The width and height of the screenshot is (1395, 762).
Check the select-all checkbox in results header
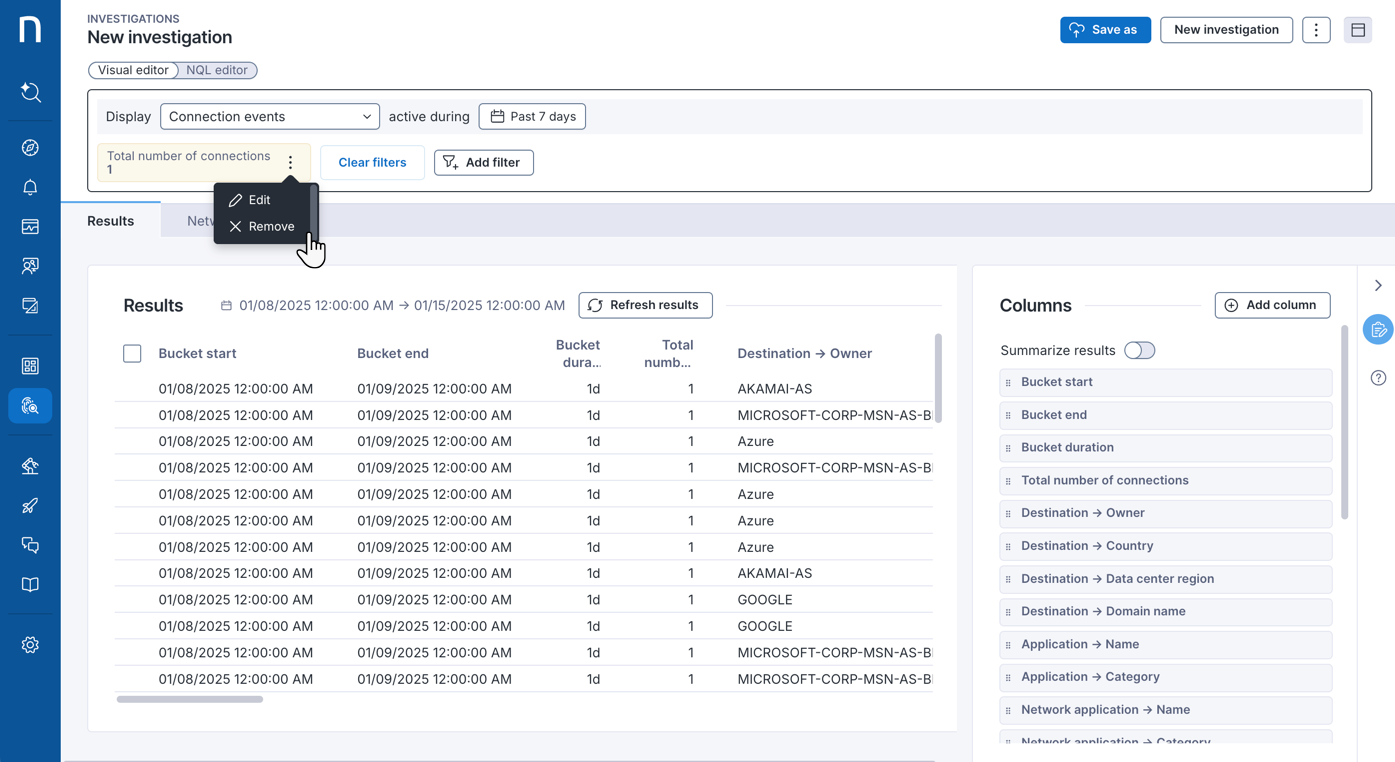(132, 353)
